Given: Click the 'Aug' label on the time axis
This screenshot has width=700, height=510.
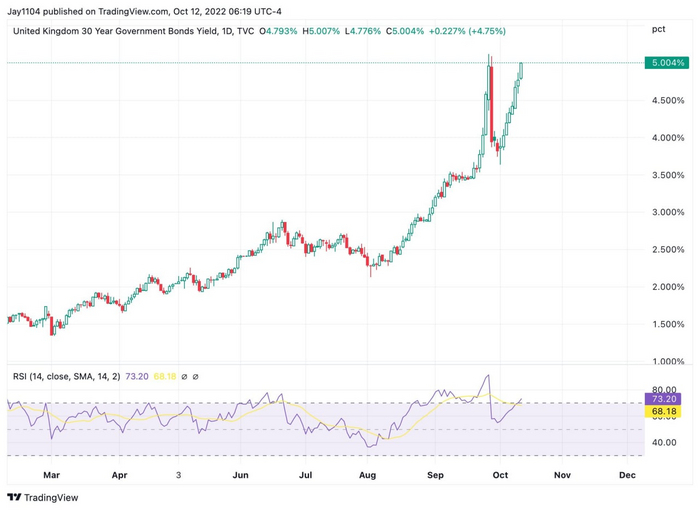Looking at the screenshot, I should pyautogui.click(x=367, y=475).
